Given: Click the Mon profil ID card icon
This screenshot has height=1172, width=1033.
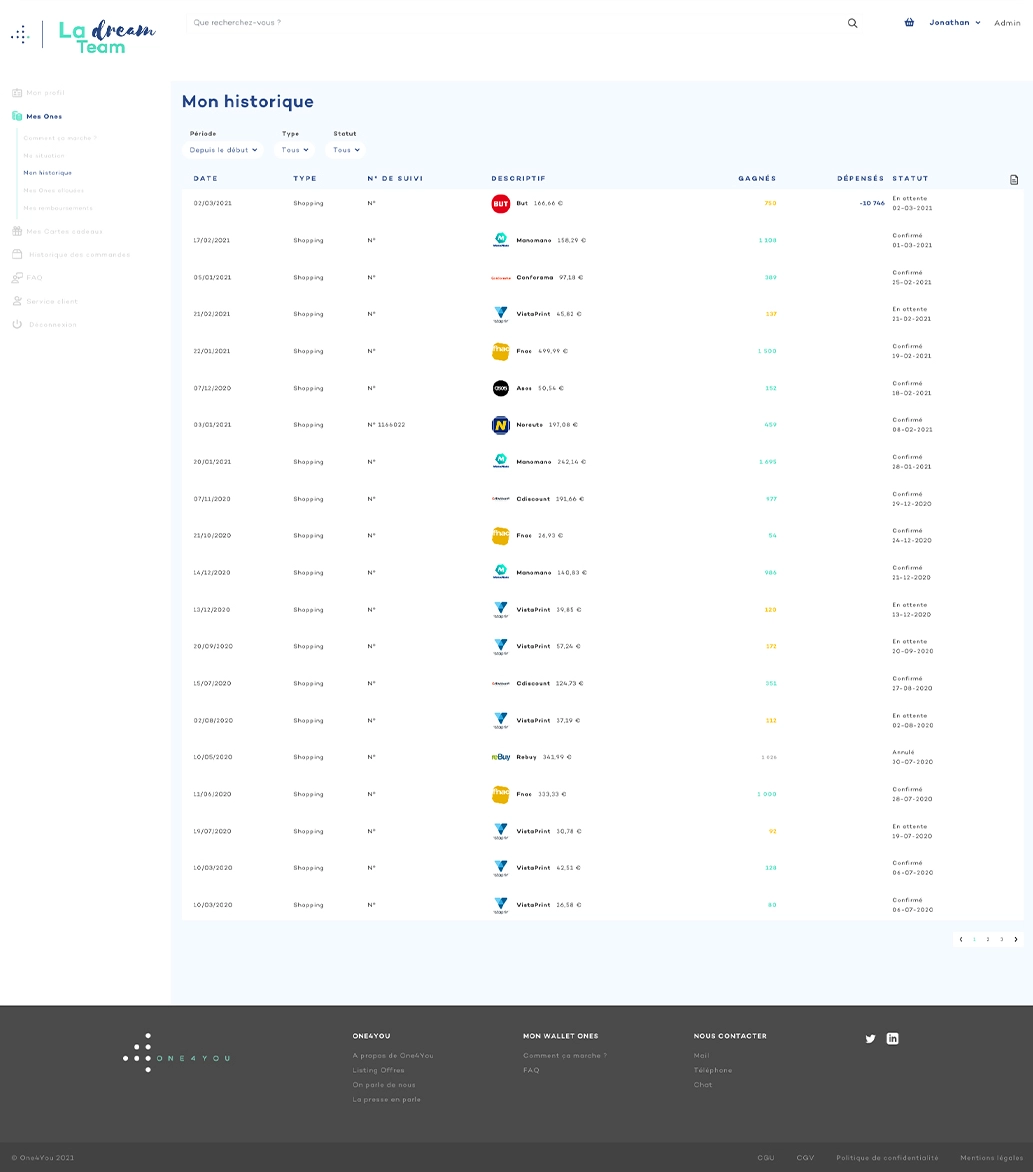Looking at the screenshot, I should pos(16,93).
